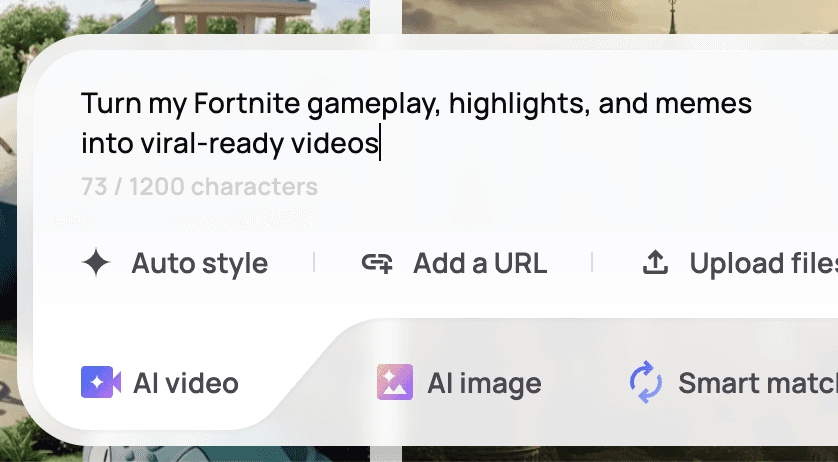The width and height of the screenshot is (838, 462).
Task: Open the Upload files option
Action: (740, 263)
